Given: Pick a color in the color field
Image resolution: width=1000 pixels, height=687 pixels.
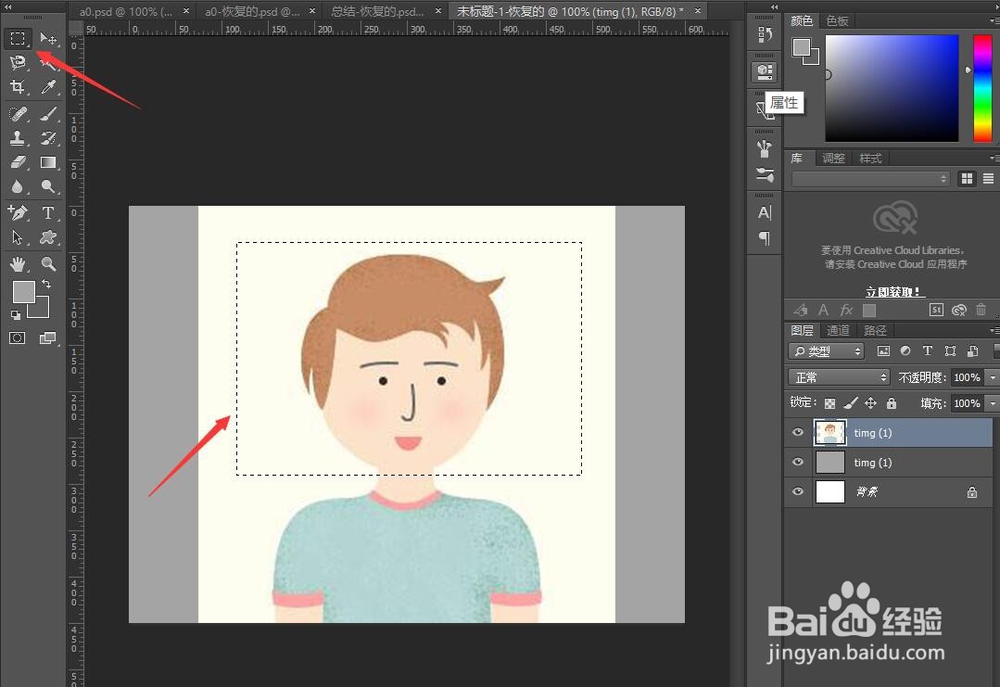Looking at the screenshot, I should [x=892, y=88].
